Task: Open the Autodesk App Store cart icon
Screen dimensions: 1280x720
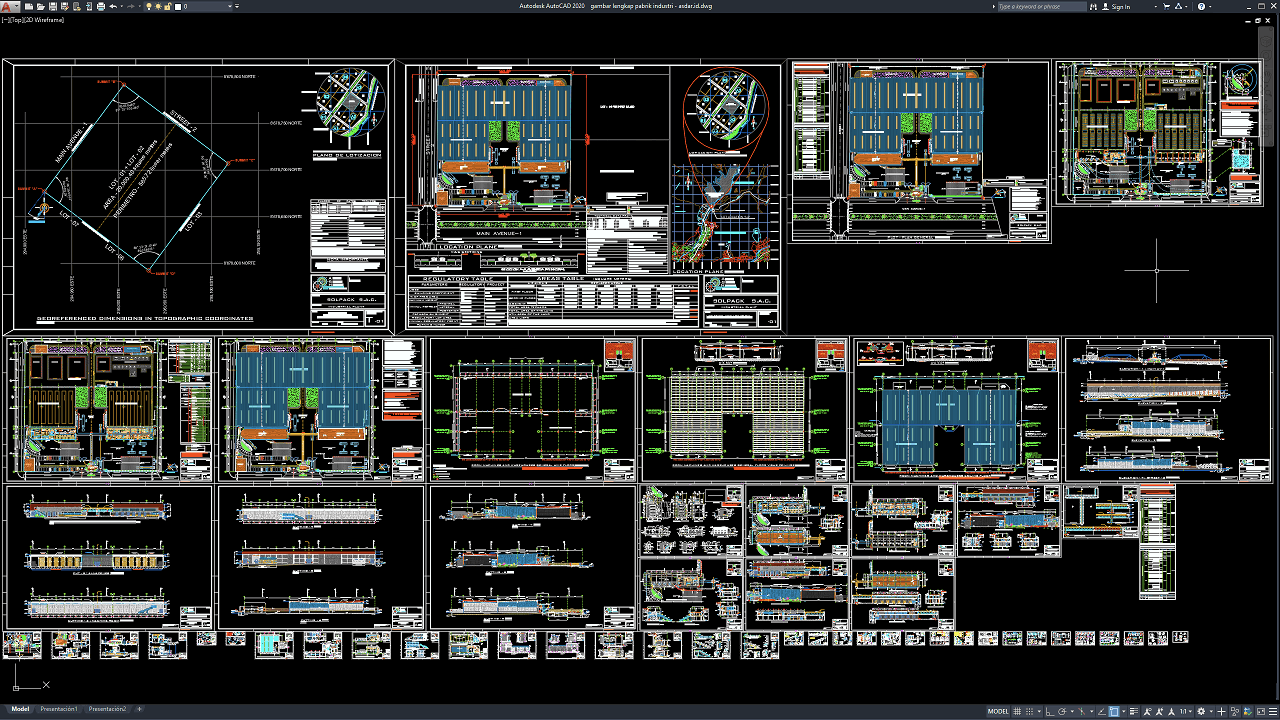Action: [1166, 6]
